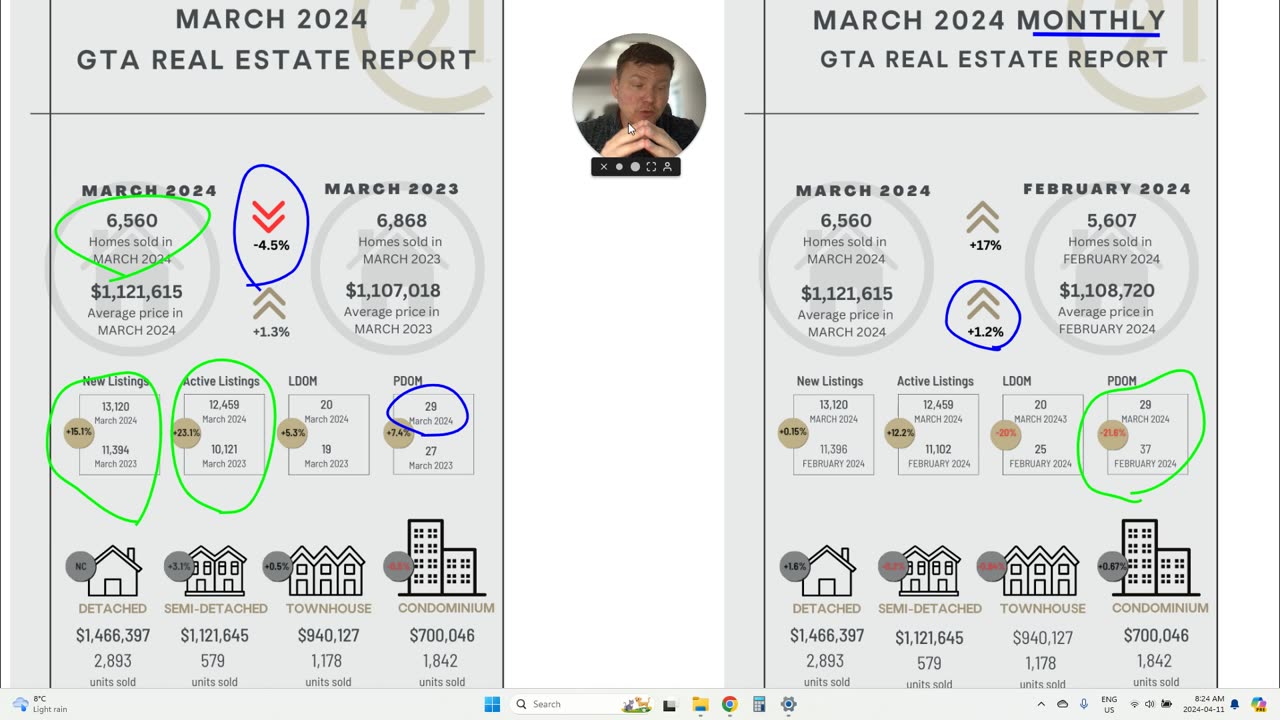Image resolution: width=1280 pixels, height=720 pixels.
Task: Click the +5.3% LDOM badge
Action: (x=292, y=433)
